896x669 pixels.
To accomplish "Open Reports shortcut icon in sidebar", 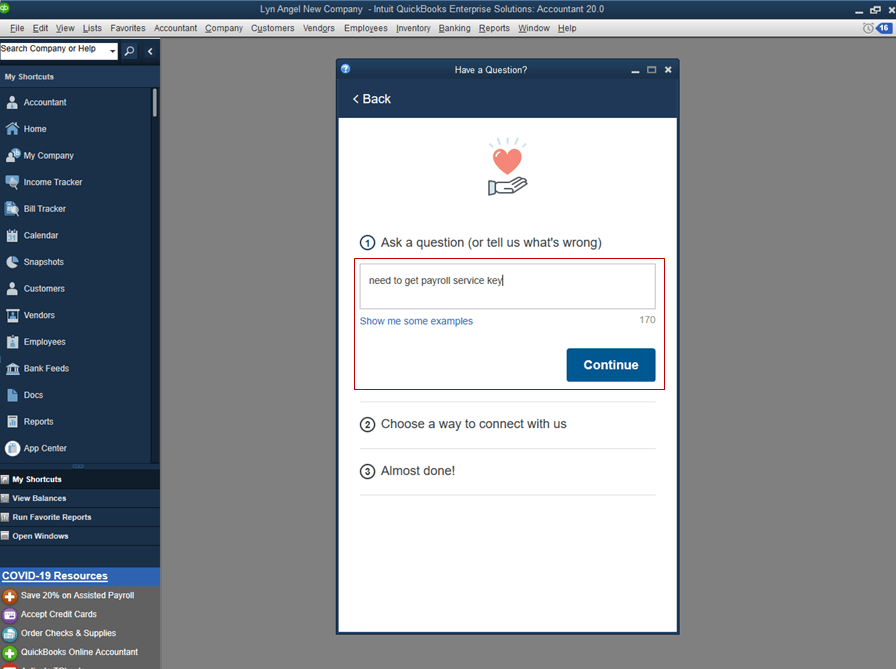I will point(12,422).
